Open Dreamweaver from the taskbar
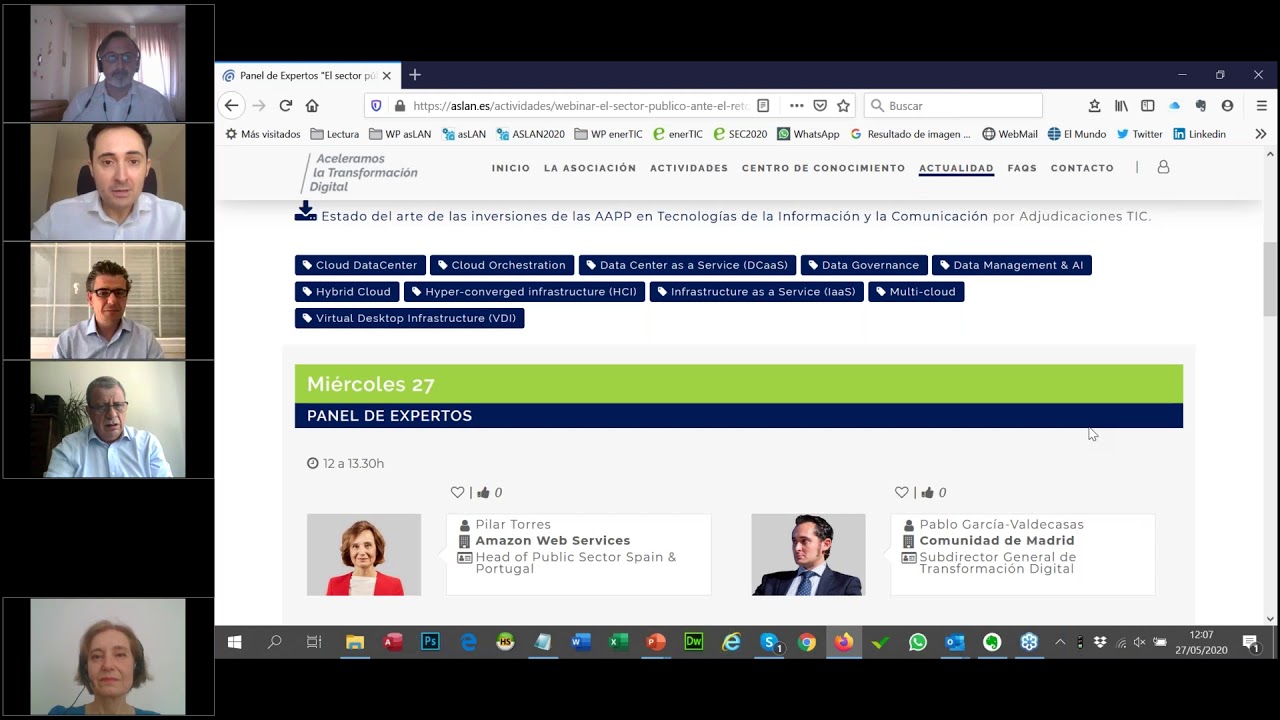Viewport: 1280px width, 720px height. click(693, 642)
